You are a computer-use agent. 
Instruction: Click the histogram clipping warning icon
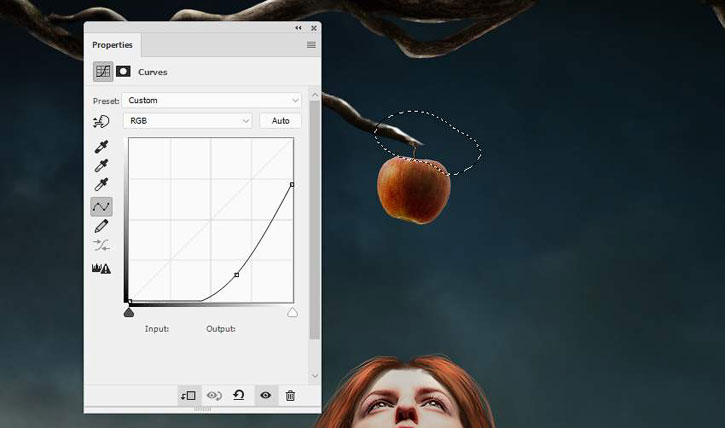pos(101,268)
